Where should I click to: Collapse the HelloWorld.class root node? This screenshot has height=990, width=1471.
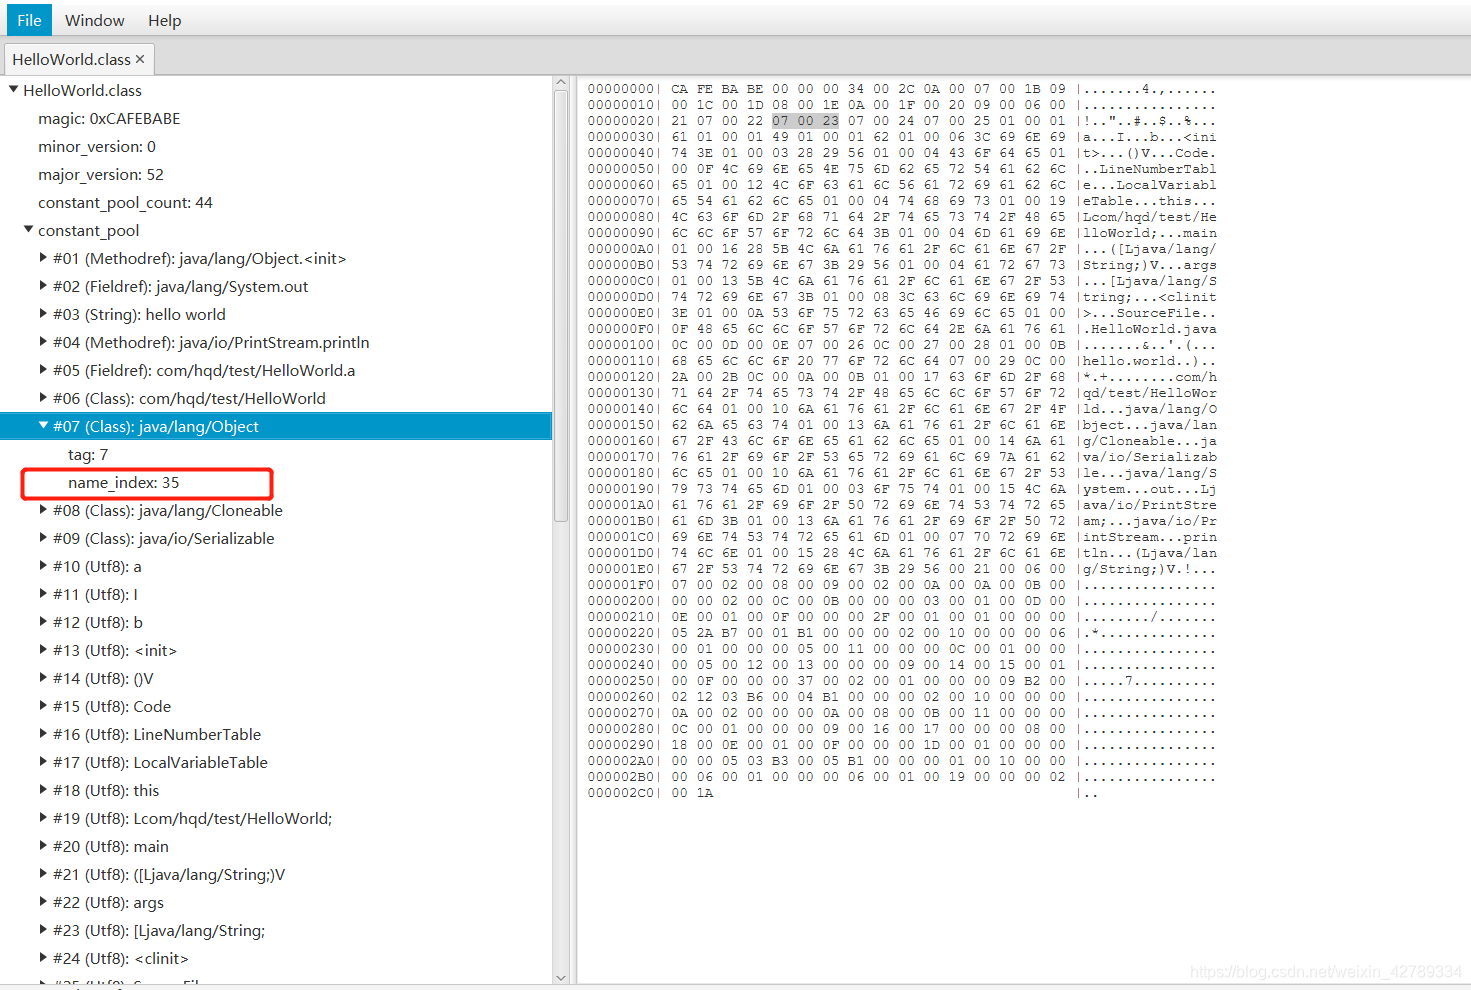[14, 89]
